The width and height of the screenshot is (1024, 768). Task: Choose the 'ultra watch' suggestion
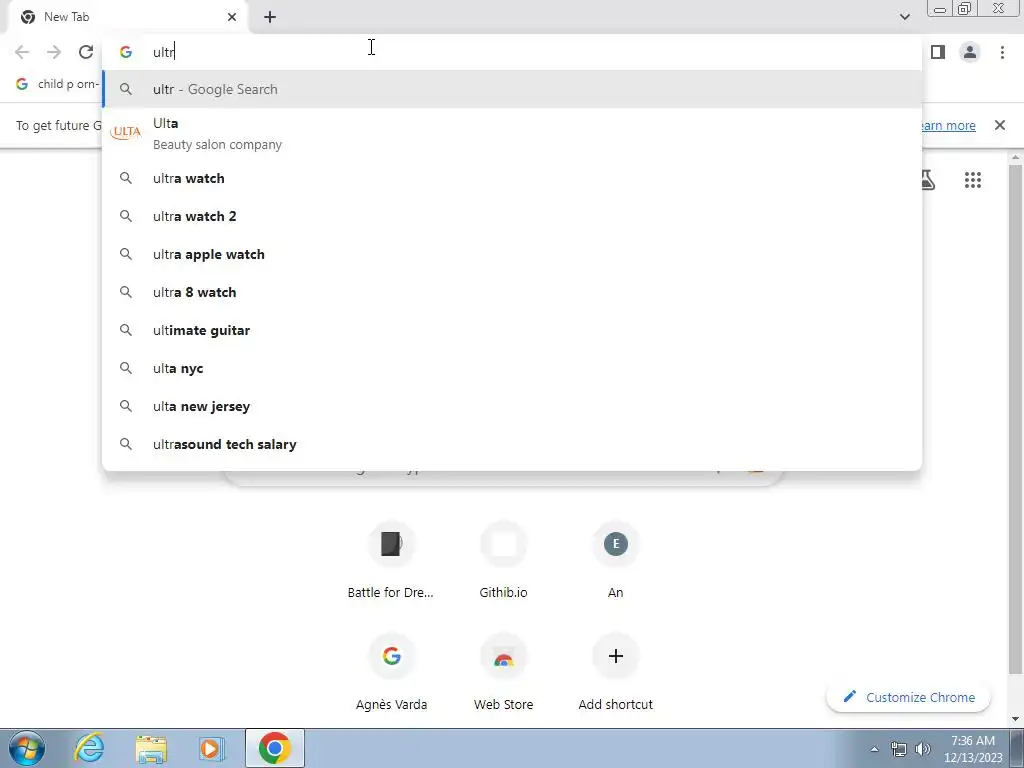[512, 178]
